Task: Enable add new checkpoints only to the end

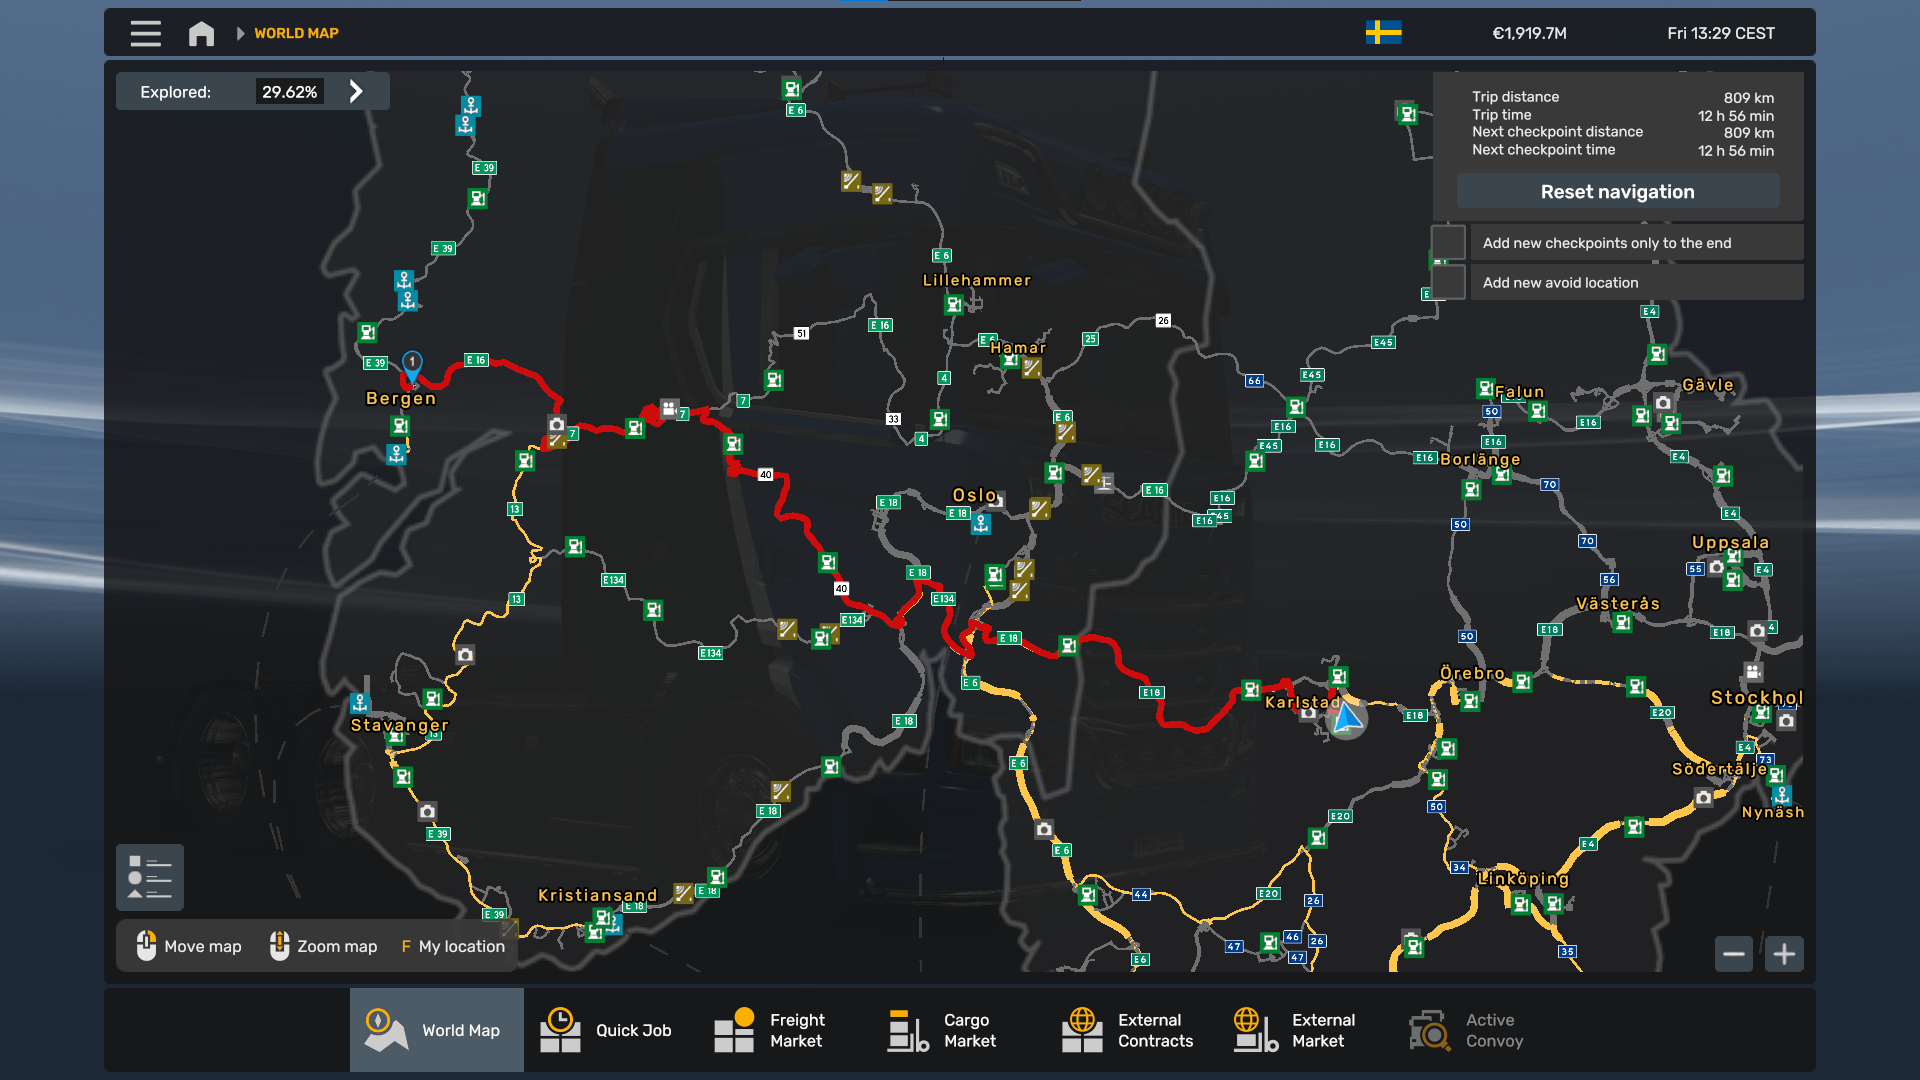Action: pos(1448,243)
